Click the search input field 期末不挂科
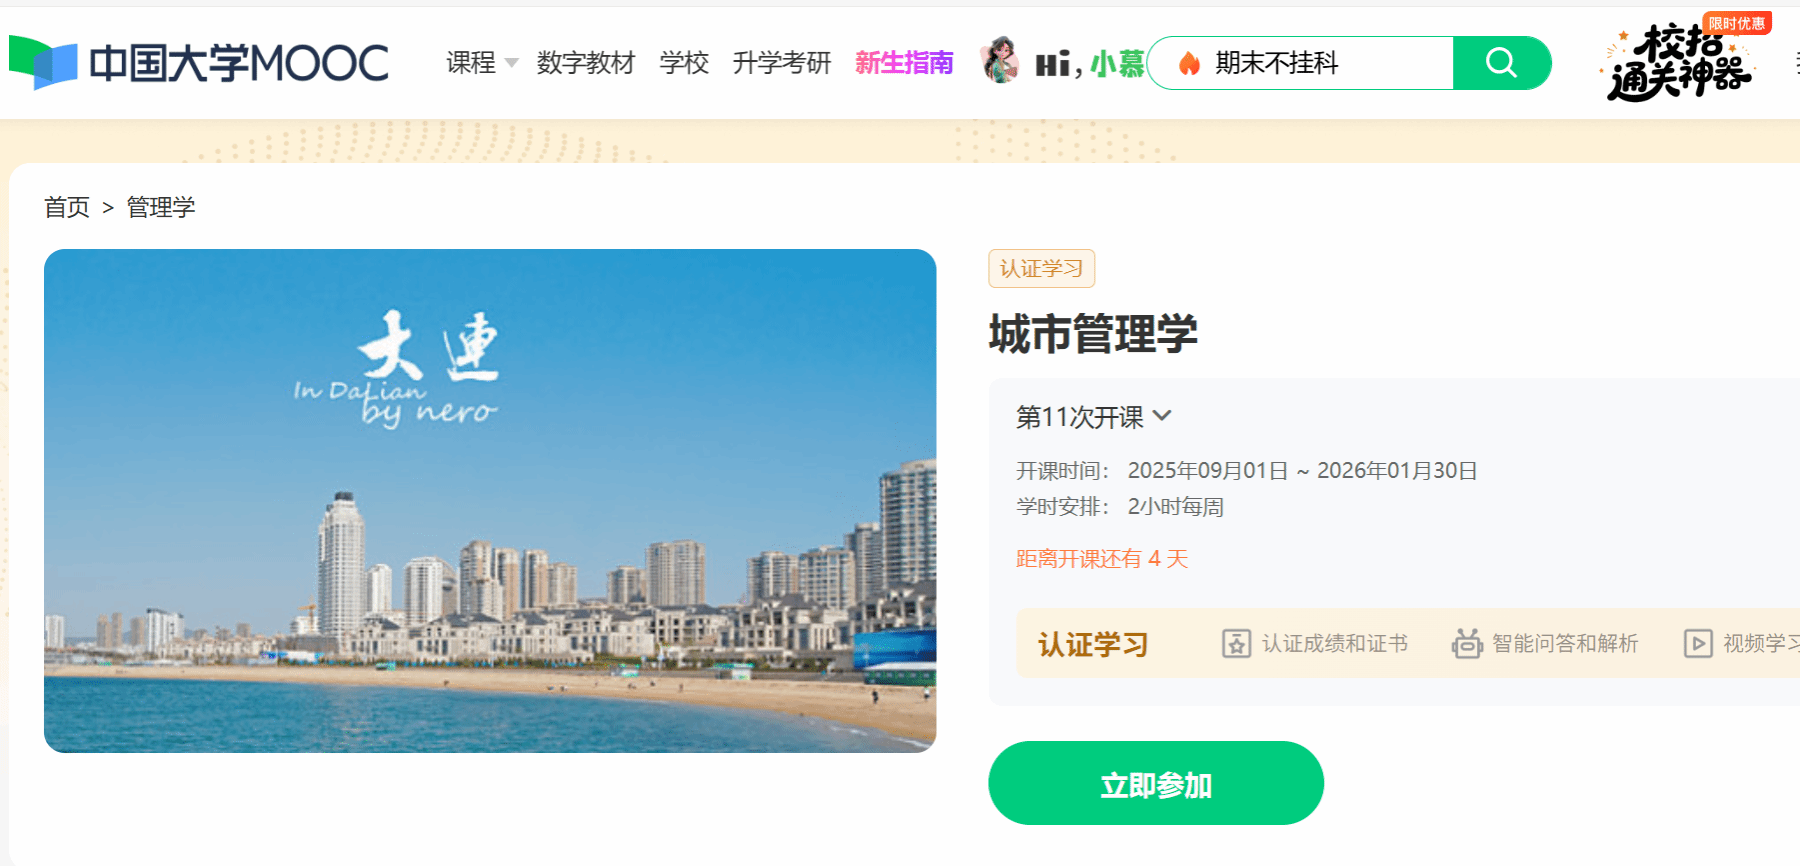The height and width of the screenshot is (866, 1800). click(1300, 63)
